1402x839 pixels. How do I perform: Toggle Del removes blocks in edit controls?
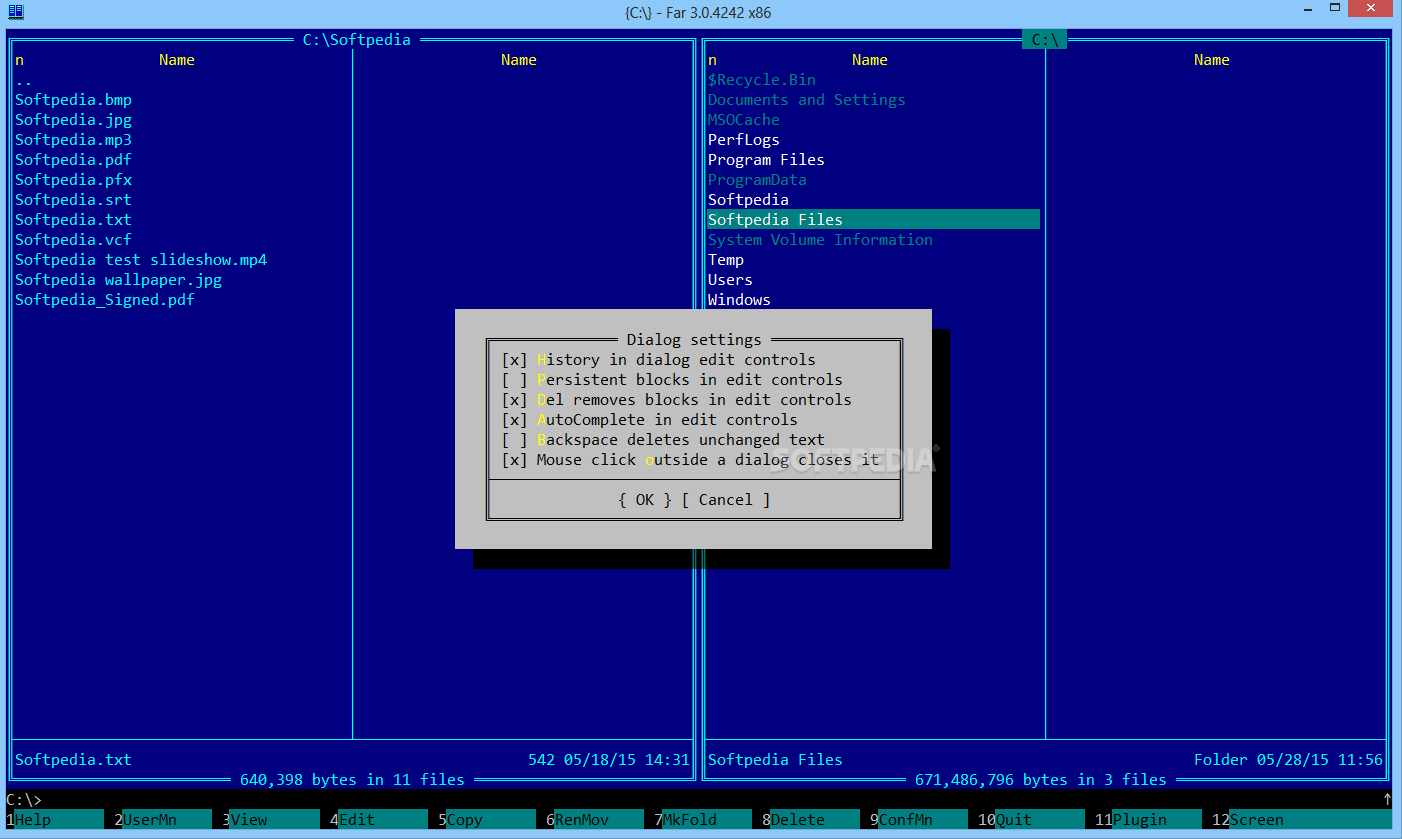[x=676, y=400]
